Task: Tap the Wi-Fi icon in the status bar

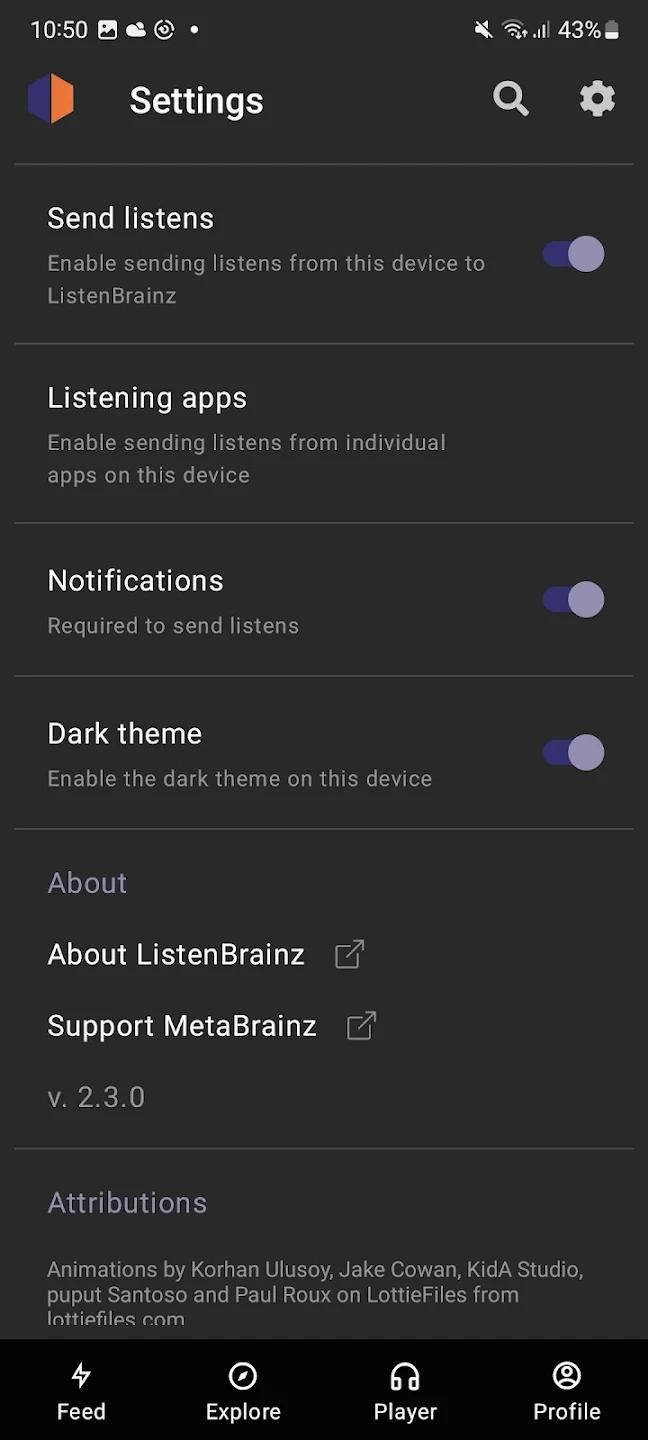Action: click(513, 29)
